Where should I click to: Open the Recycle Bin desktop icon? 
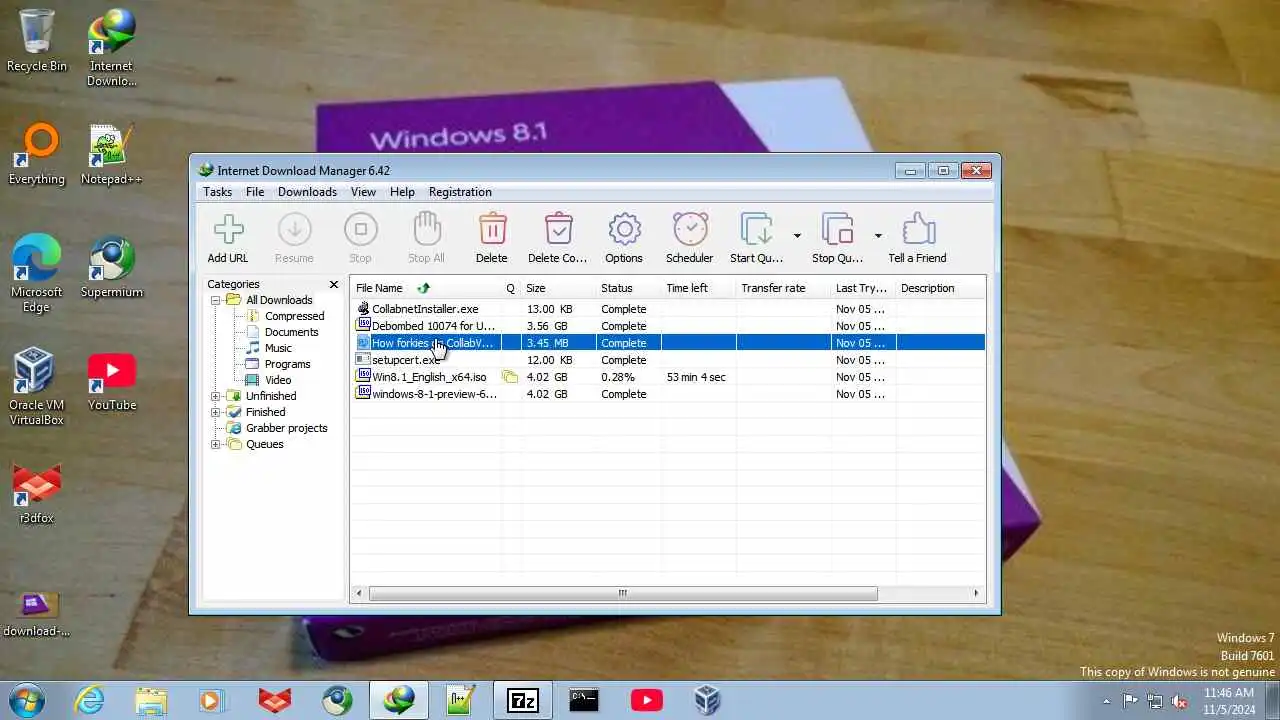coord(37,41)
